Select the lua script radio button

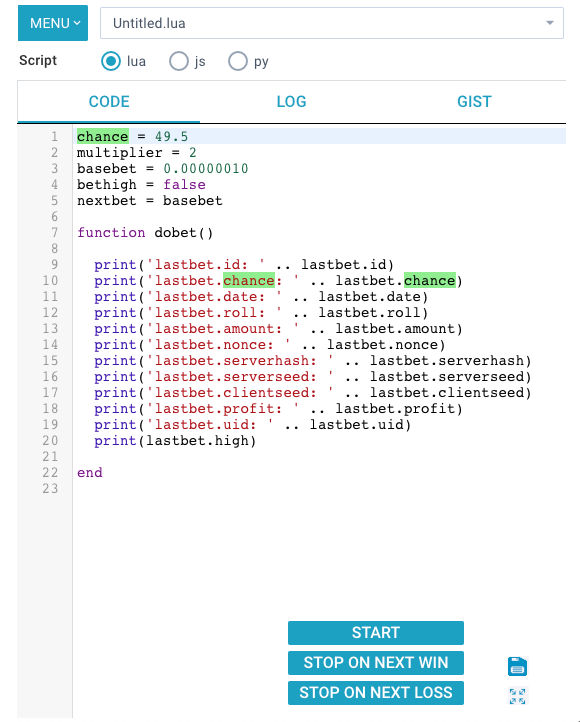[111, 61]
